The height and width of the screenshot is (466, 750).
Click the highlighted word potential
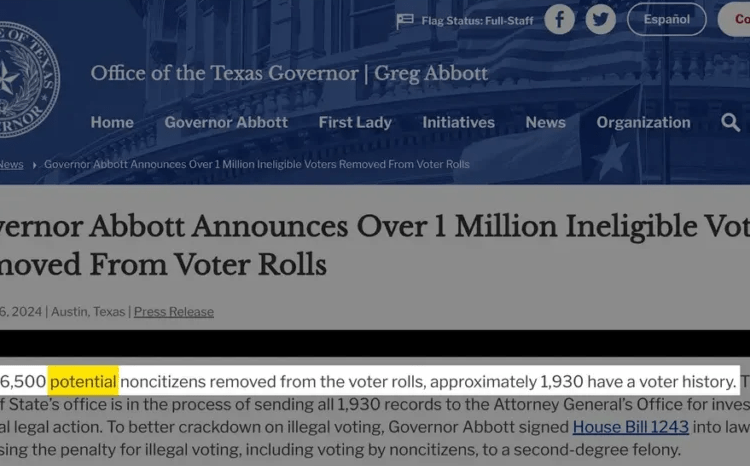pyautogui.click(x=83, y=382)
